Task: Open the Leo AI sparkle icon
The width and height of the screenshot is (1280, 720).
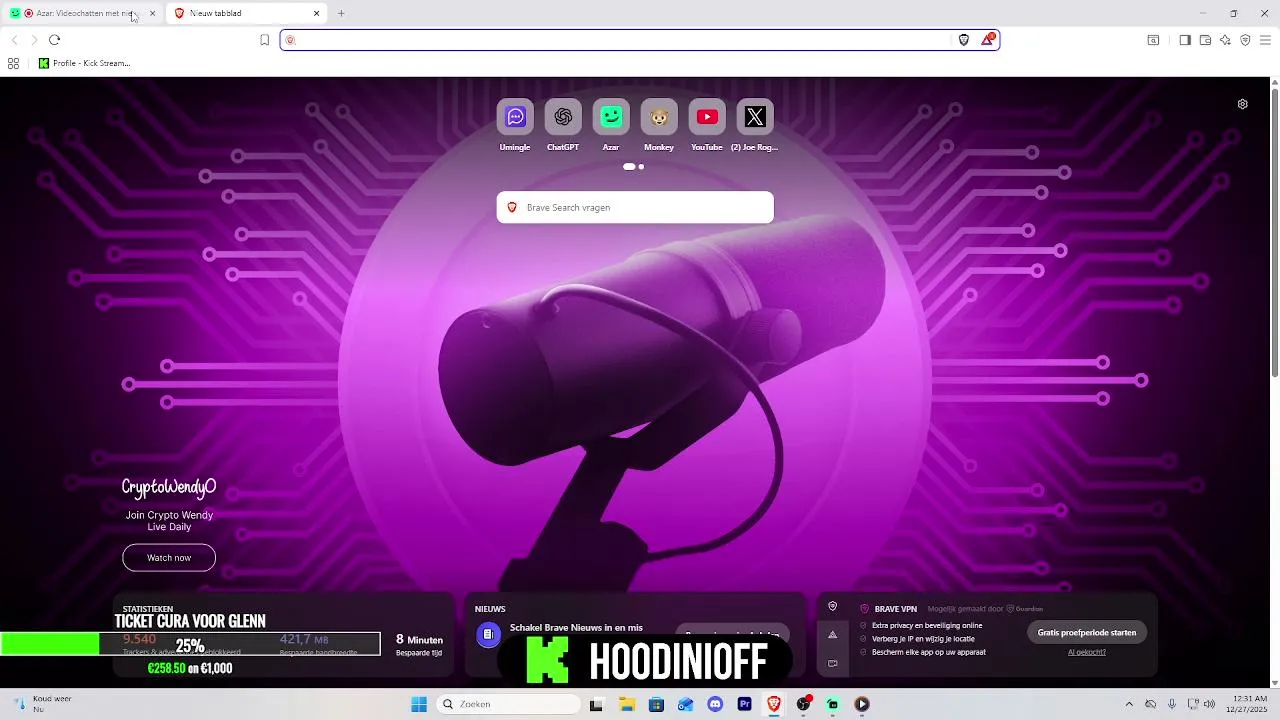Action: coord(1225,40)
